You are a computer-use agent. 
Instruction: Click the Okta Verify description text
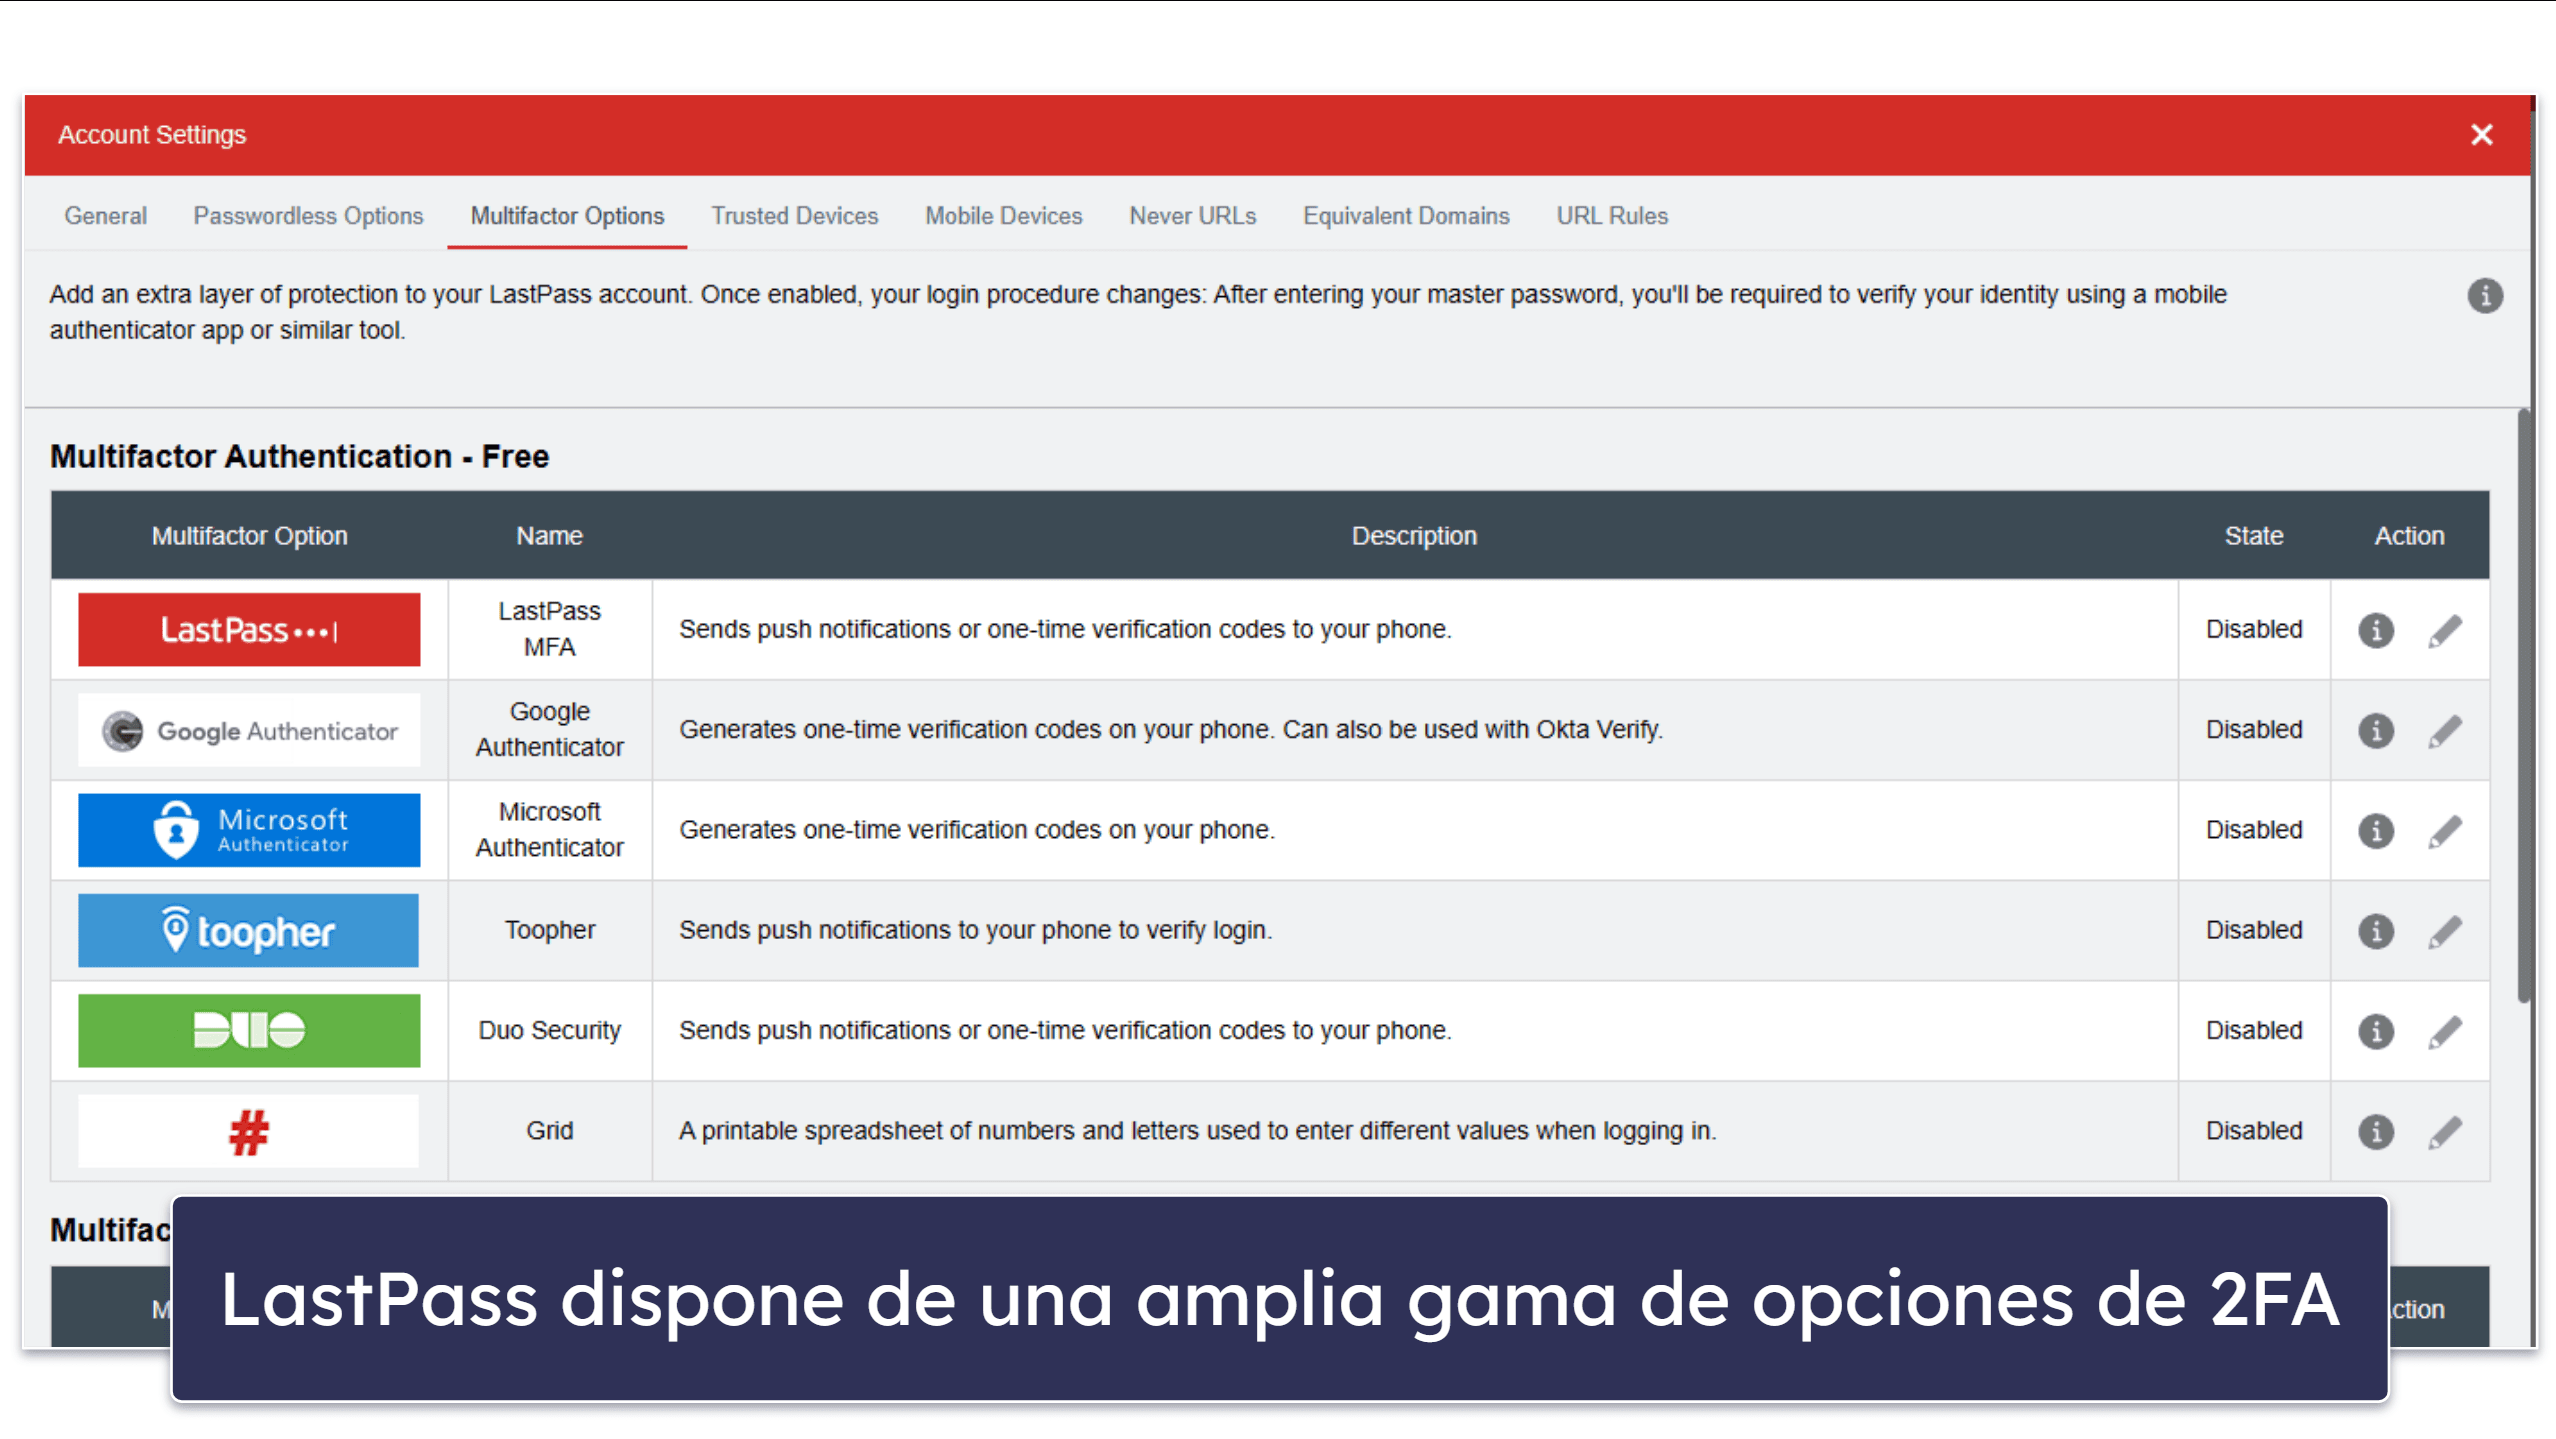point(1171,730)
